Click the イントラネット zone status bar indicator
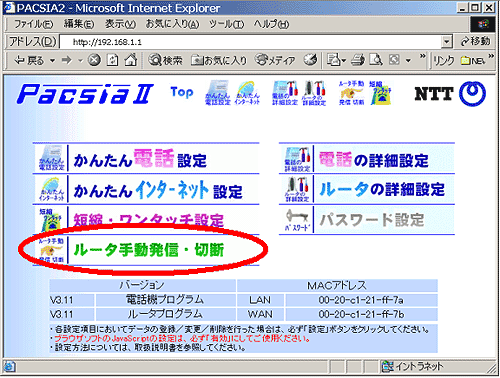This screenshot has height=378, width=500. click(412, 366)
